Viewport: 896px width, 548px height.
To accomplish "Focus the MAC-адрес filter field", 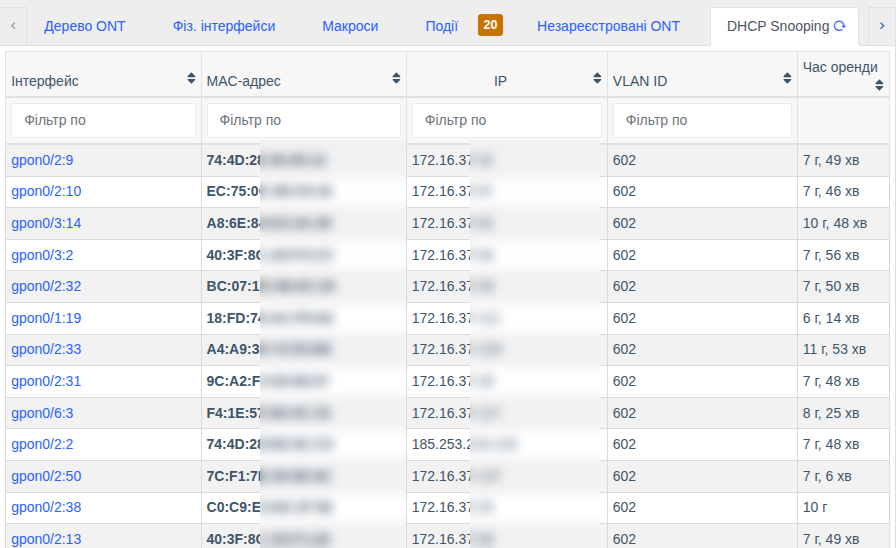I will [303, 120].
